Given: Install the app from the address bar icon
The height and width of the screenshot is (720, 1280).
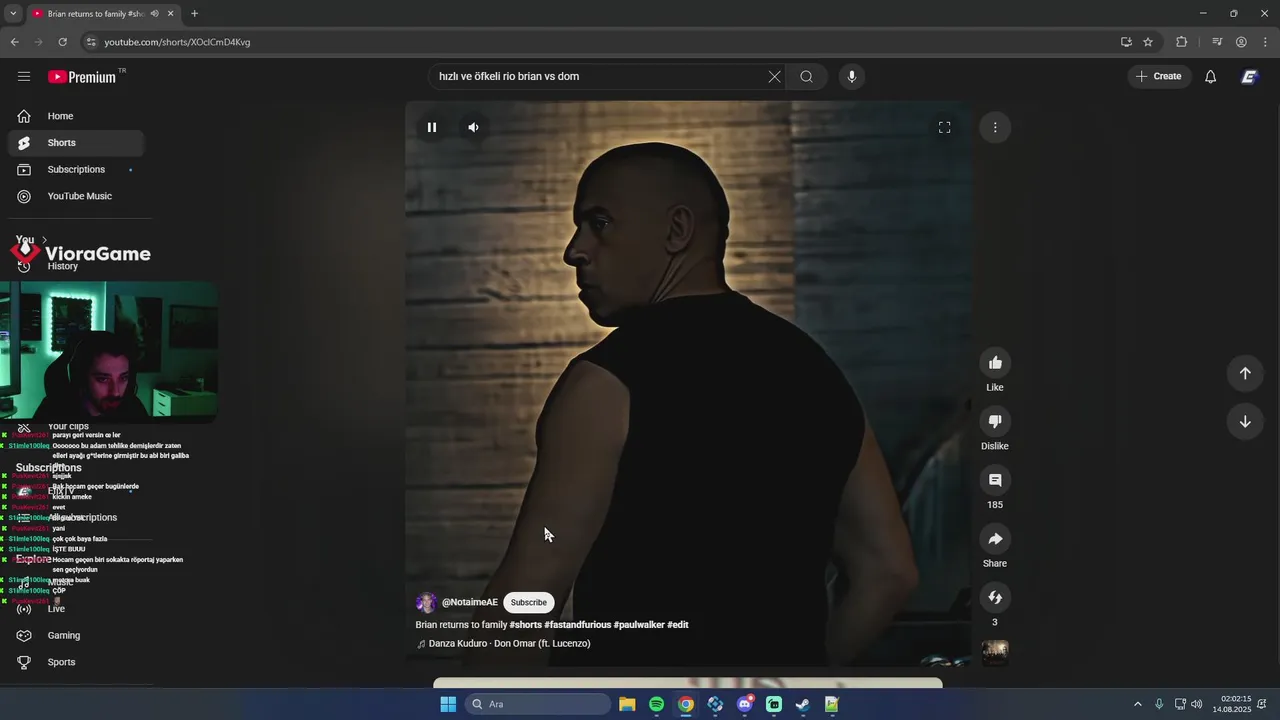Looking at the screenshot, I should point(1126,42).
